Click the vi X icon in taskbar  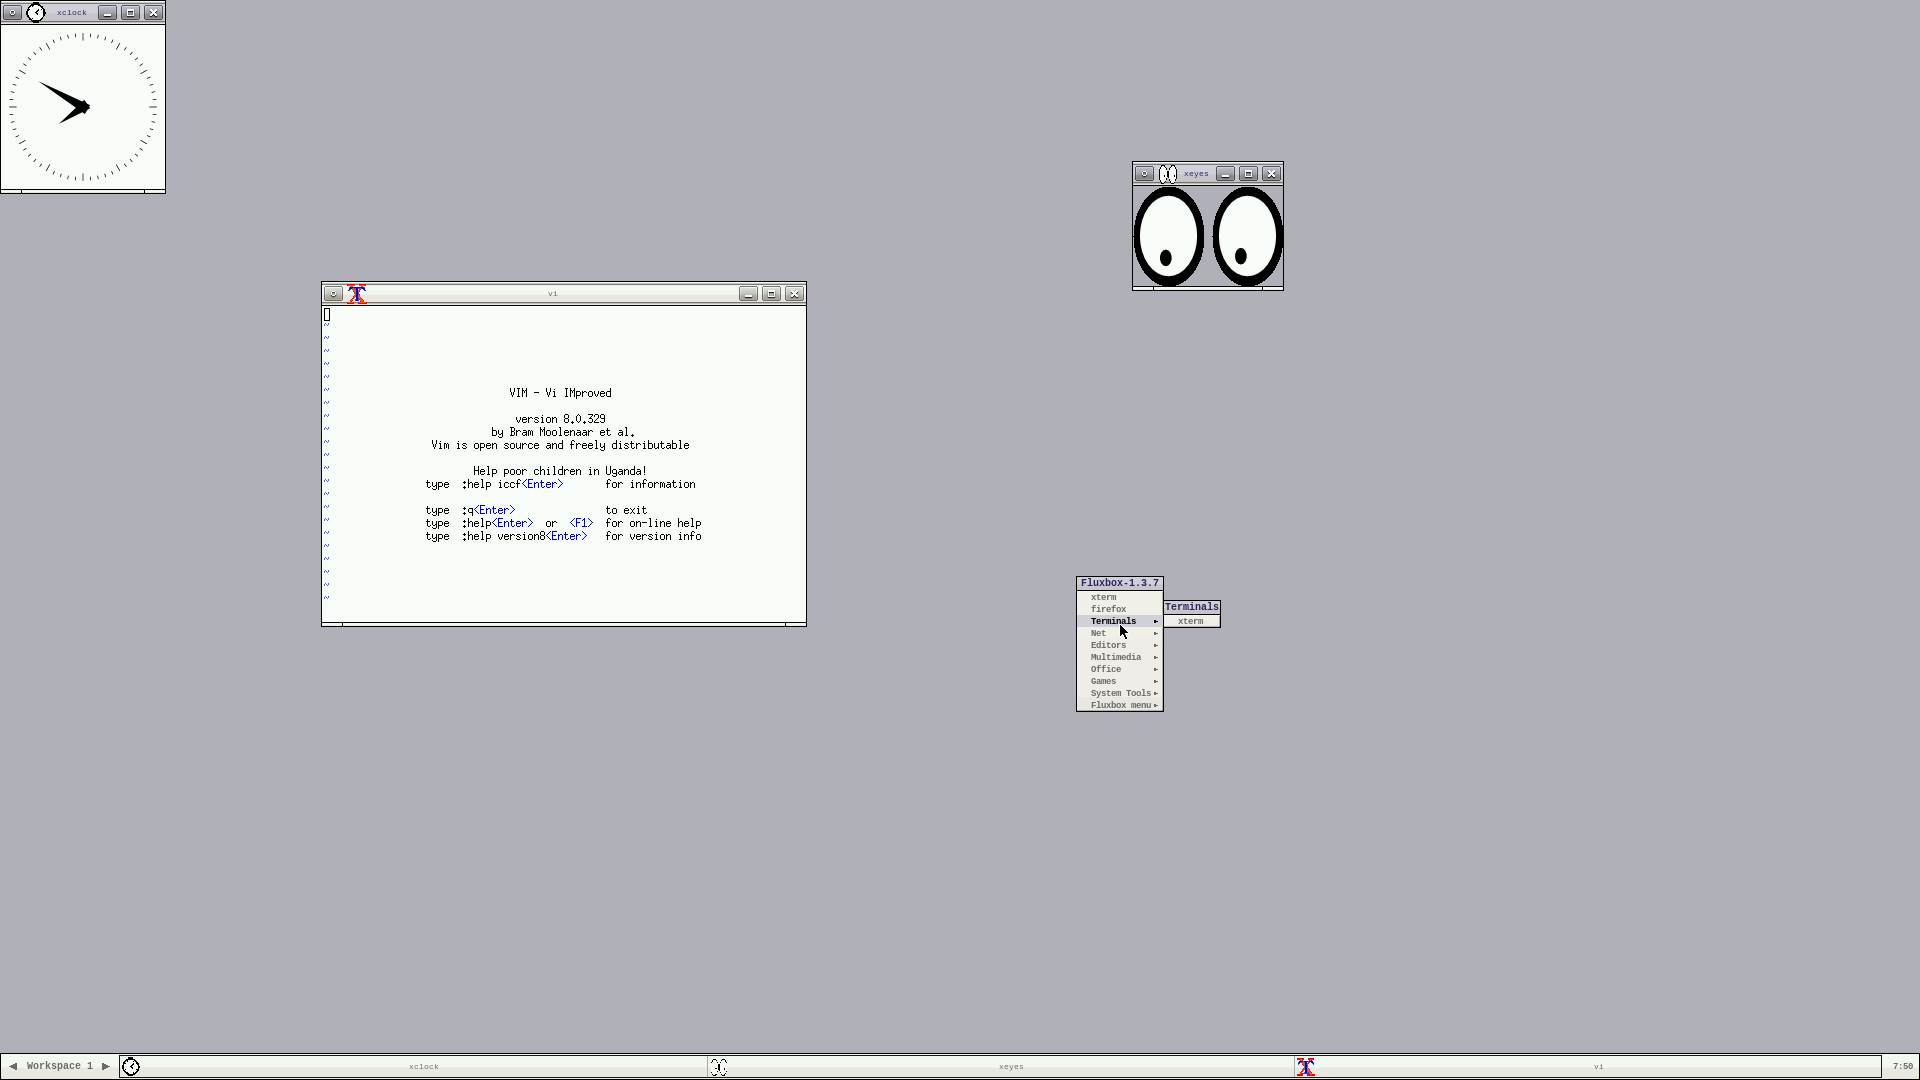[1306, 1067]
